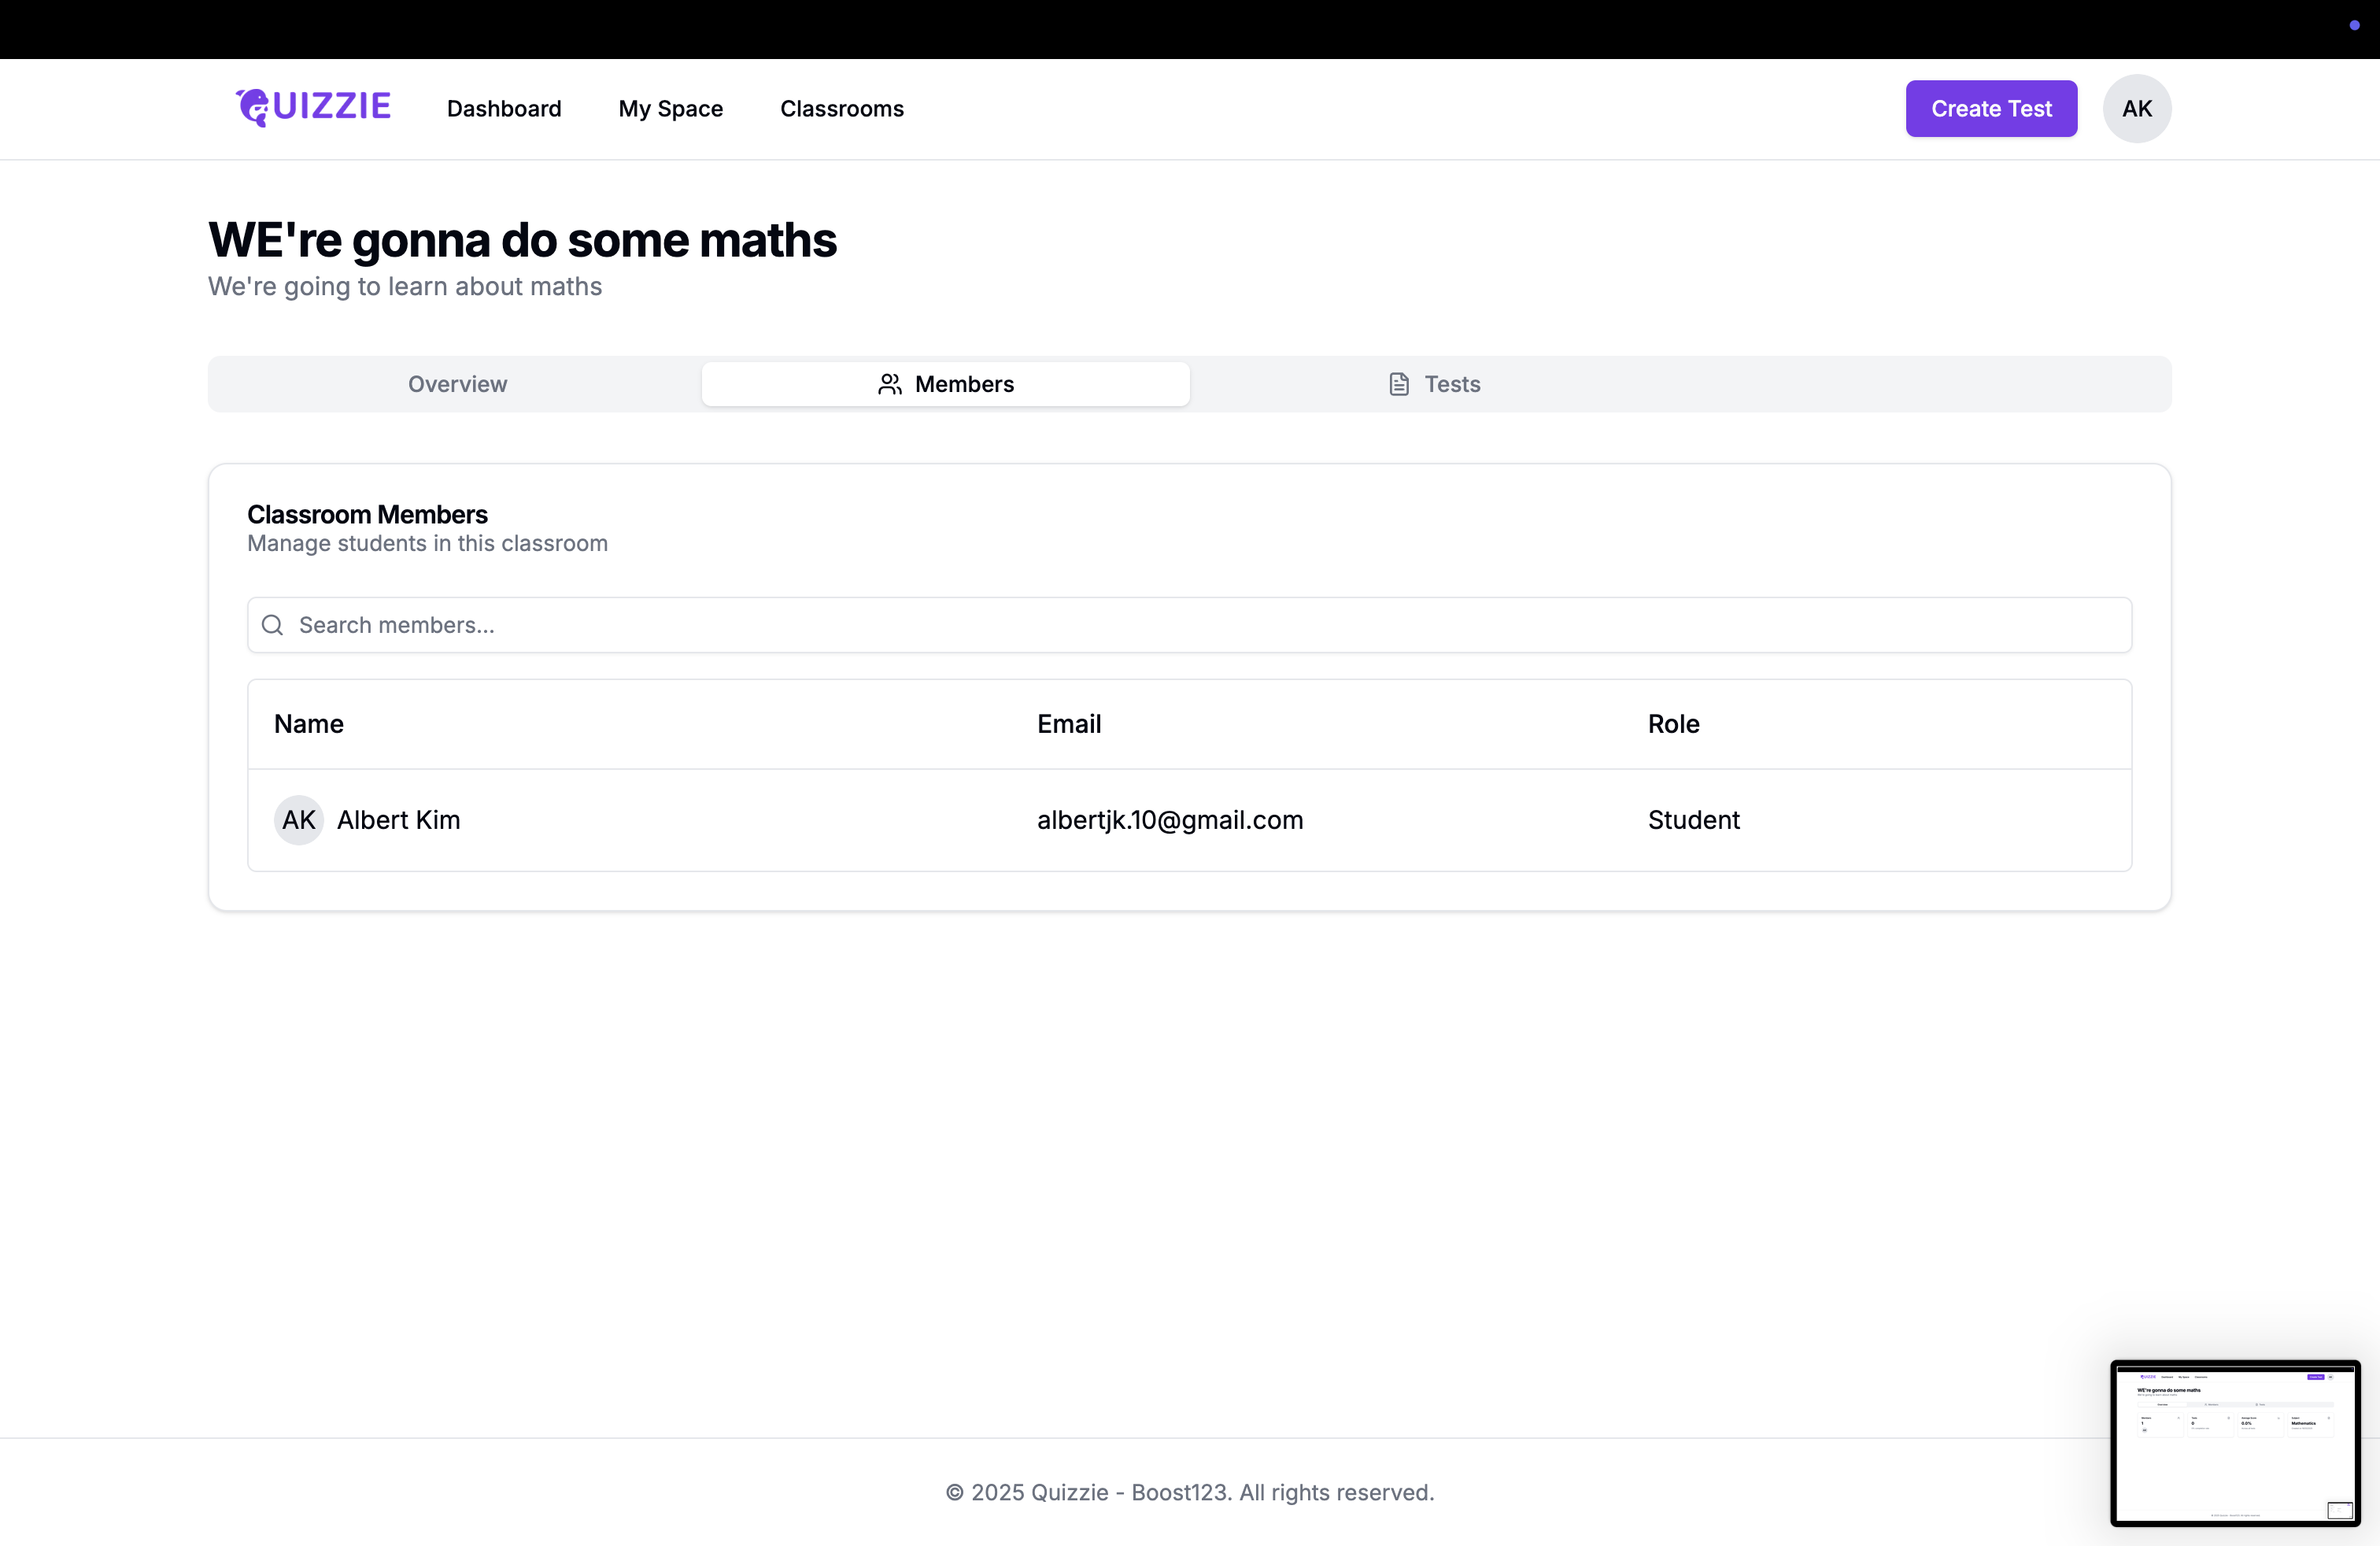The width and height of the screenshot is (2380, 1546).
Task: Click the people icon on Members tab
Action: tap(889, 384)
